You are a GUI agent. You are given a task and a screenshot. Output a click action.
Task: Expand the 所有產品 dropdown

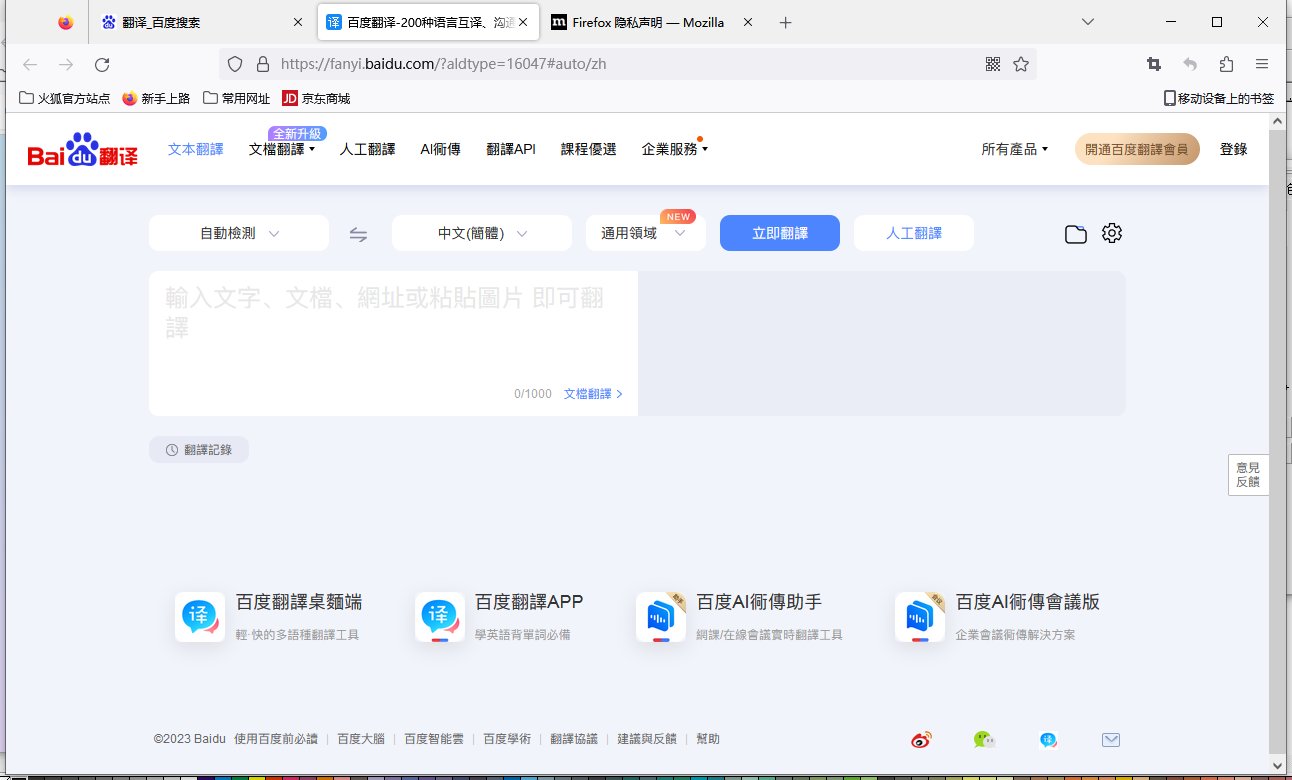tap(1015, 149)
